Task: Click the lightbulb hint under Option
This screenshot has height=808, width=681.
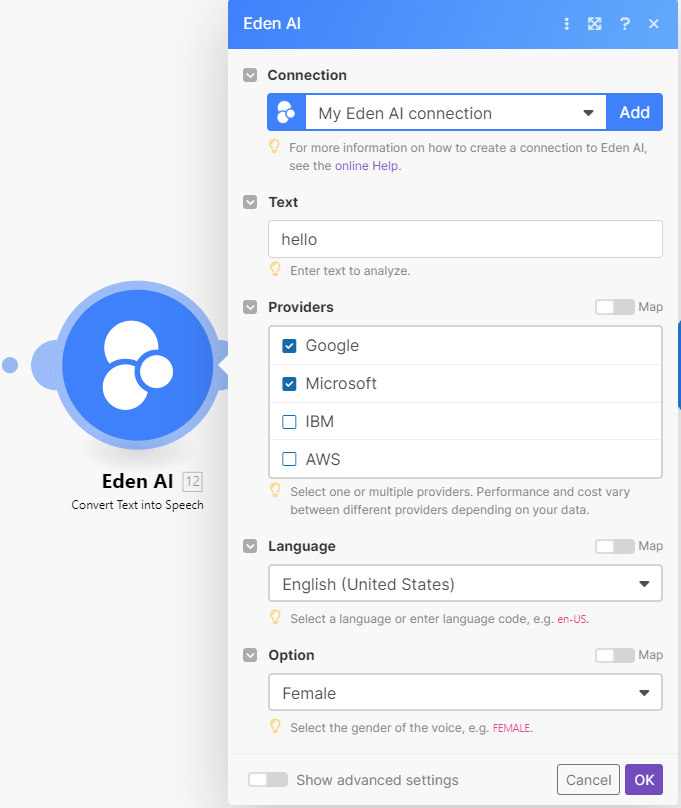Action: 276,727
